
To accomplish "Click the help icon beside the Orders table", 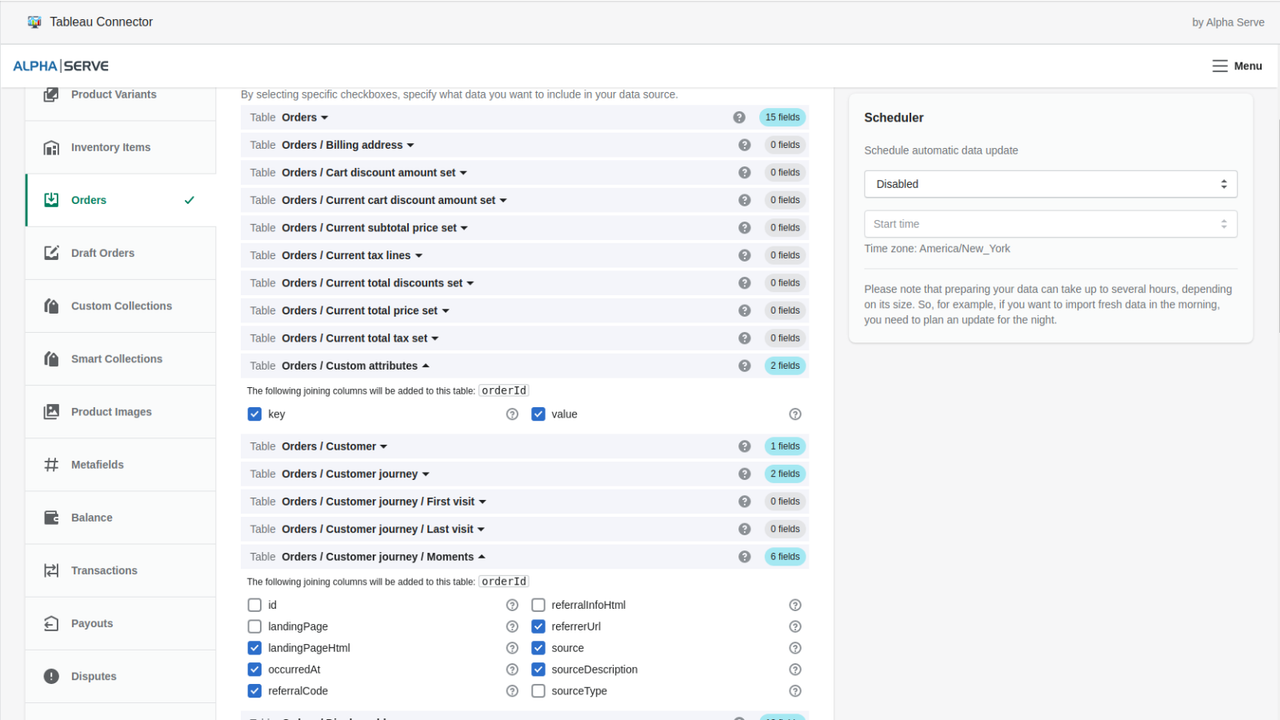I will click(739, 117).
